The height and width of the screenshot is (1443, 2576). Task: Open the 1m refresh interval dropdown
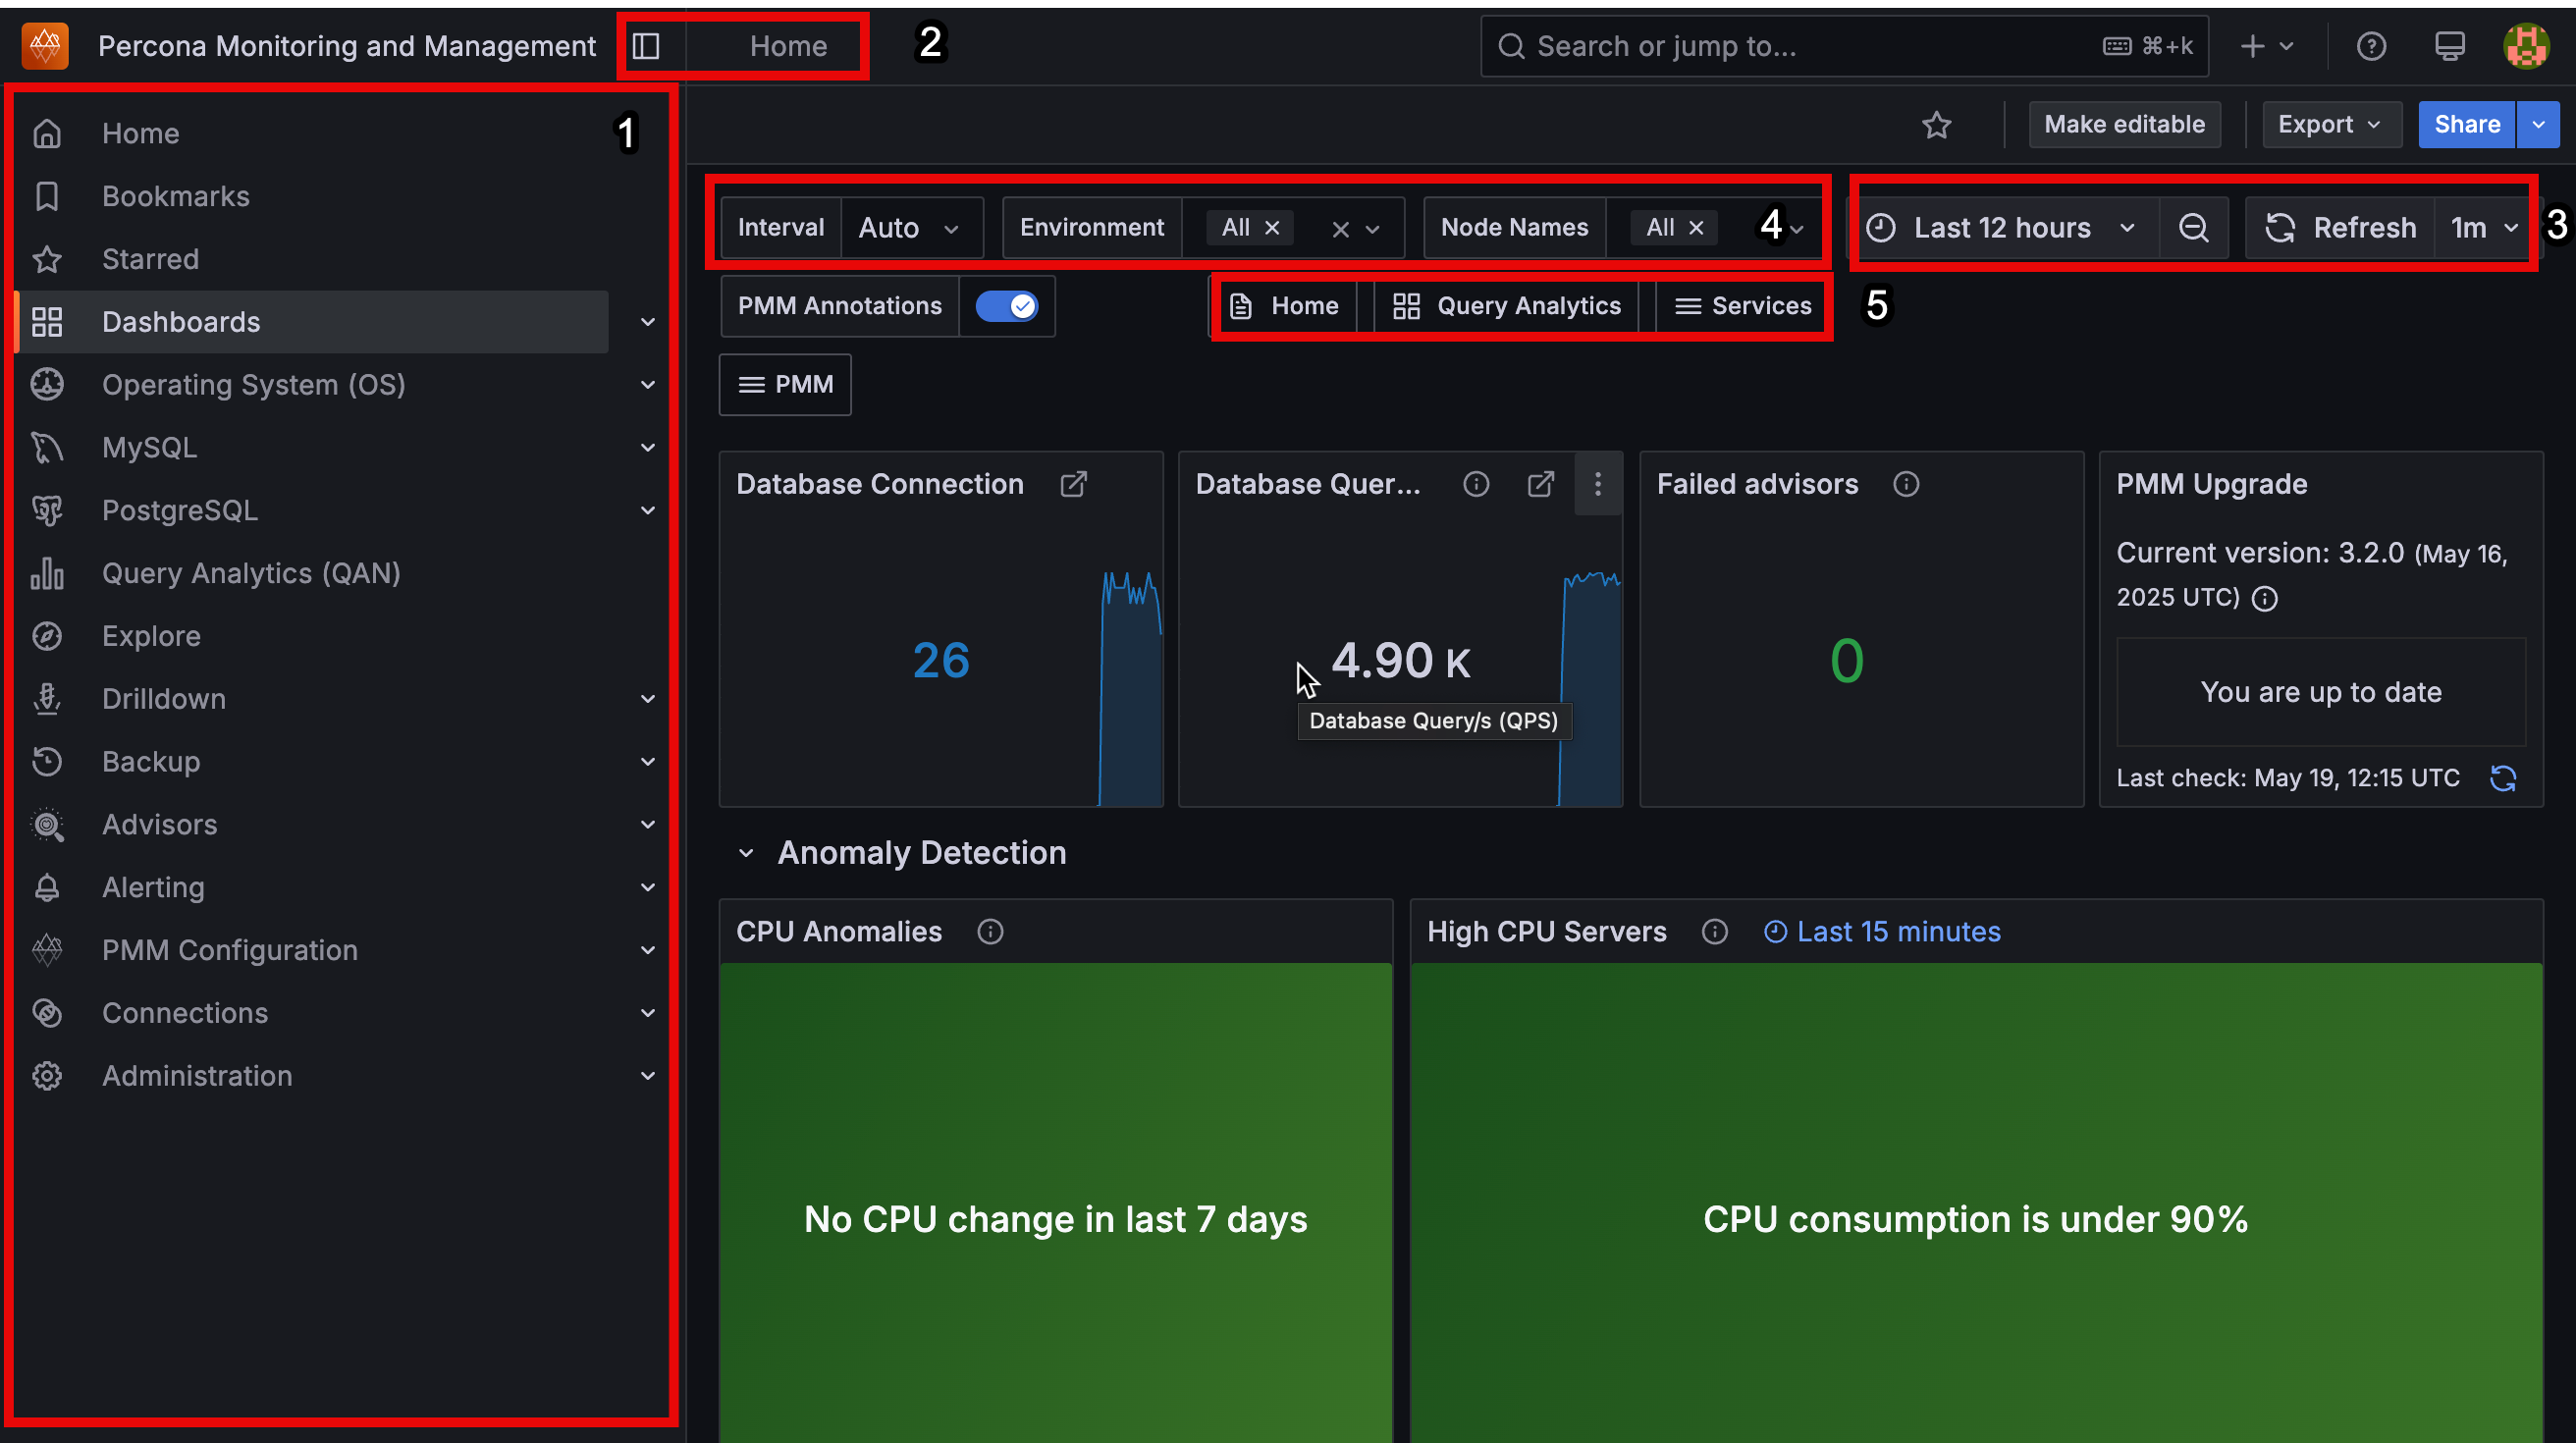[2483, 228]
